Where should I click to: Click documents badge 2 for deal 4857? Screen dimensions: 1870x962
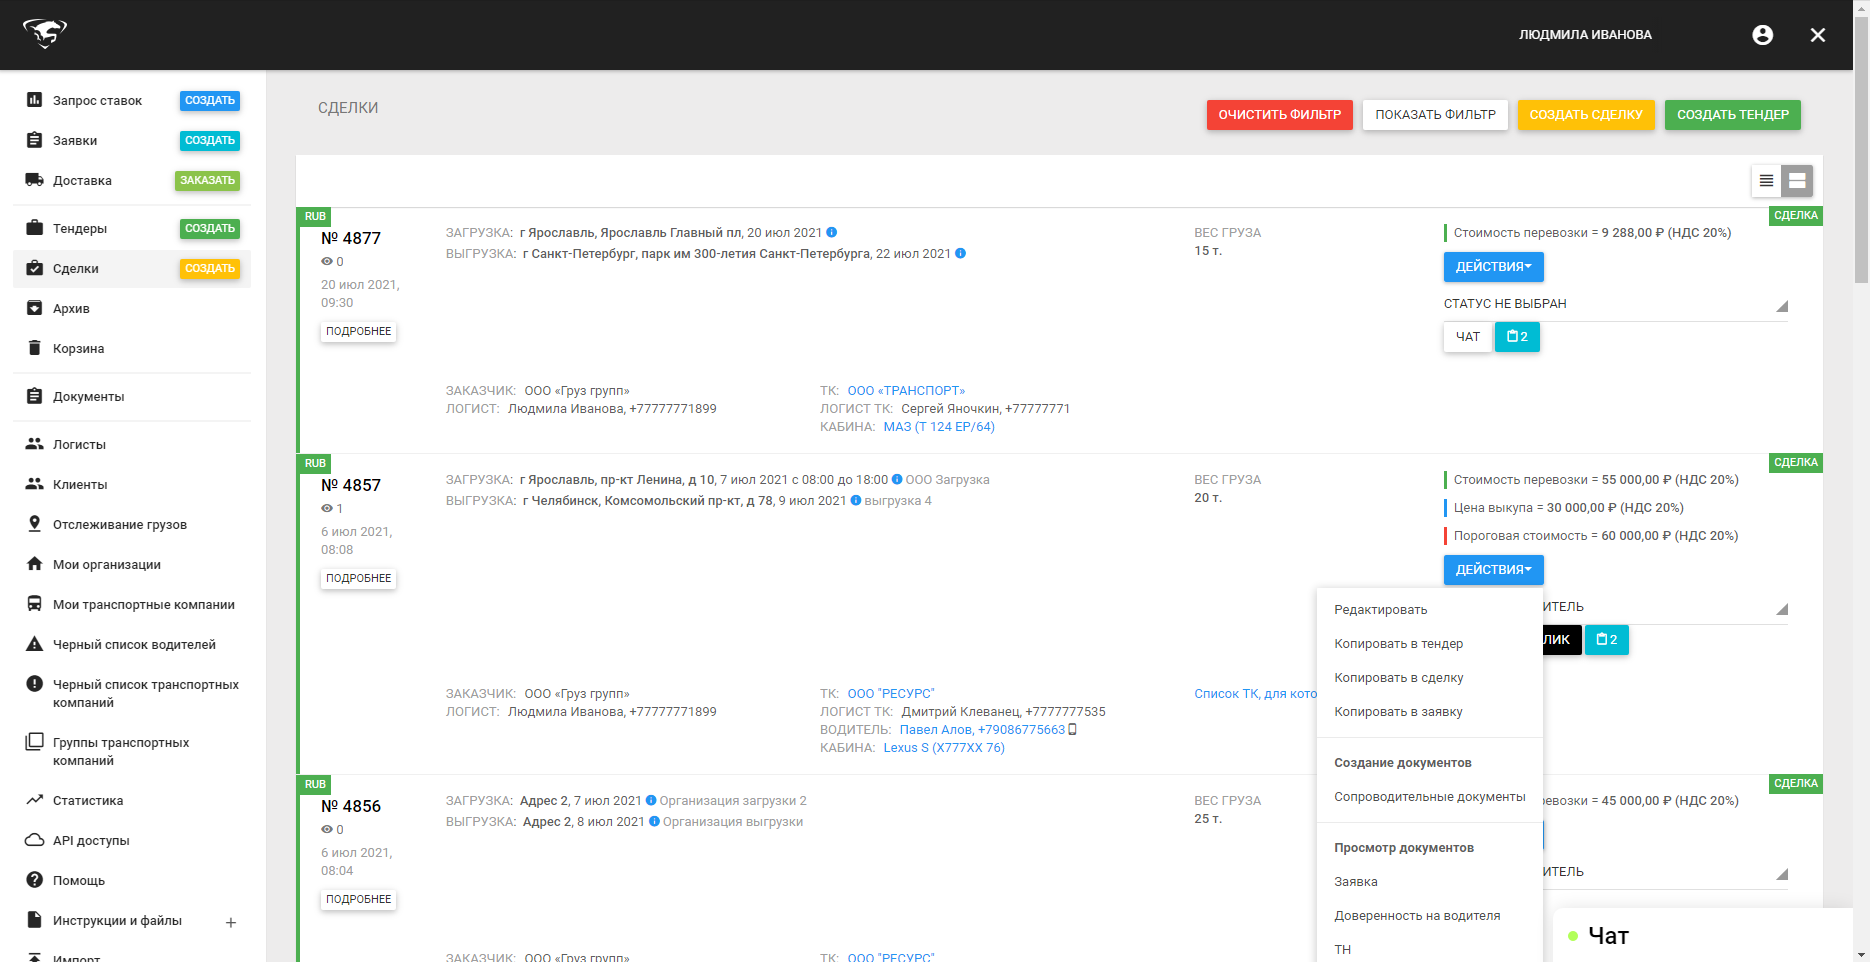point(1606,640)
